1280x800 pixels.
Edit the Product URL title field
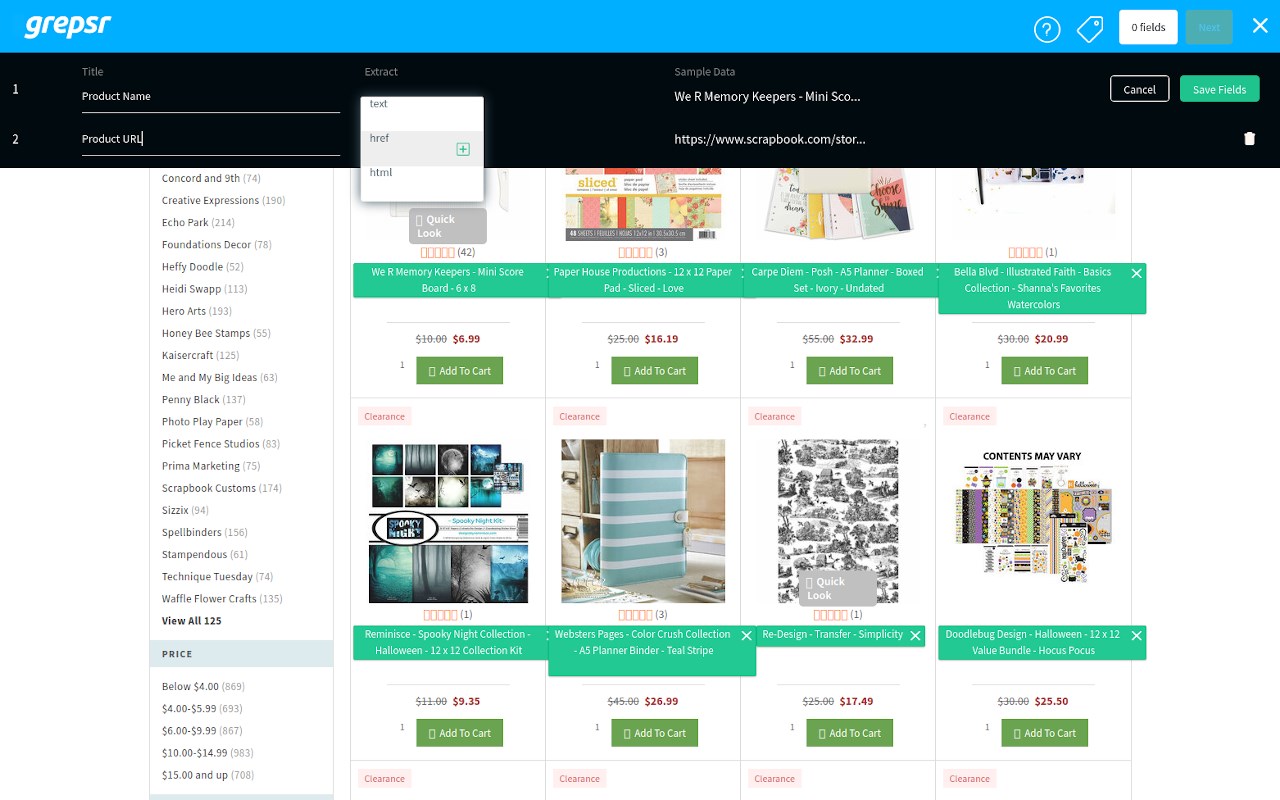(211, 140)
